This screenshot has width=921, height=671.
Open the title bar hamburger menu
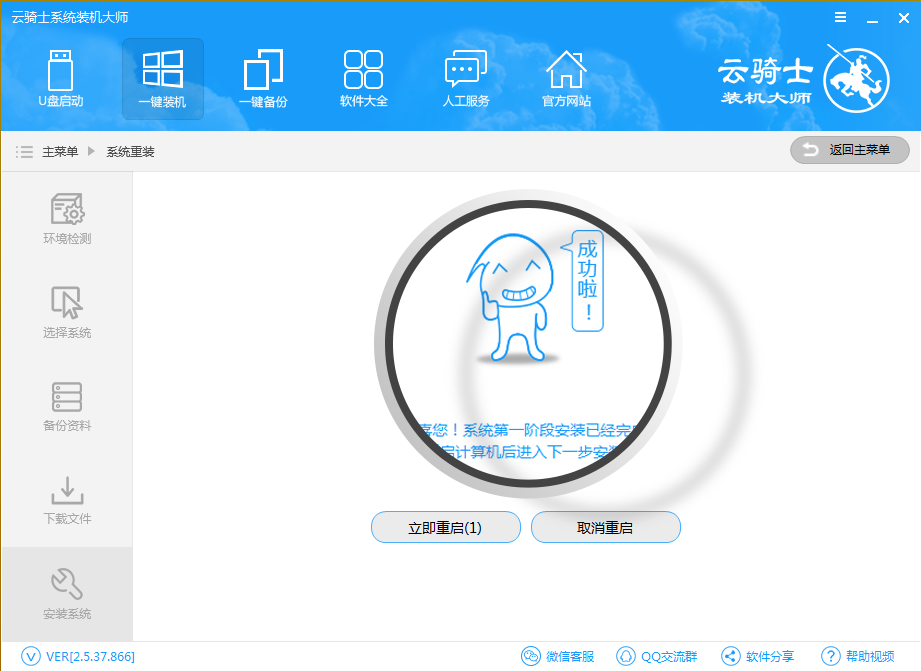tap(841, 18)
